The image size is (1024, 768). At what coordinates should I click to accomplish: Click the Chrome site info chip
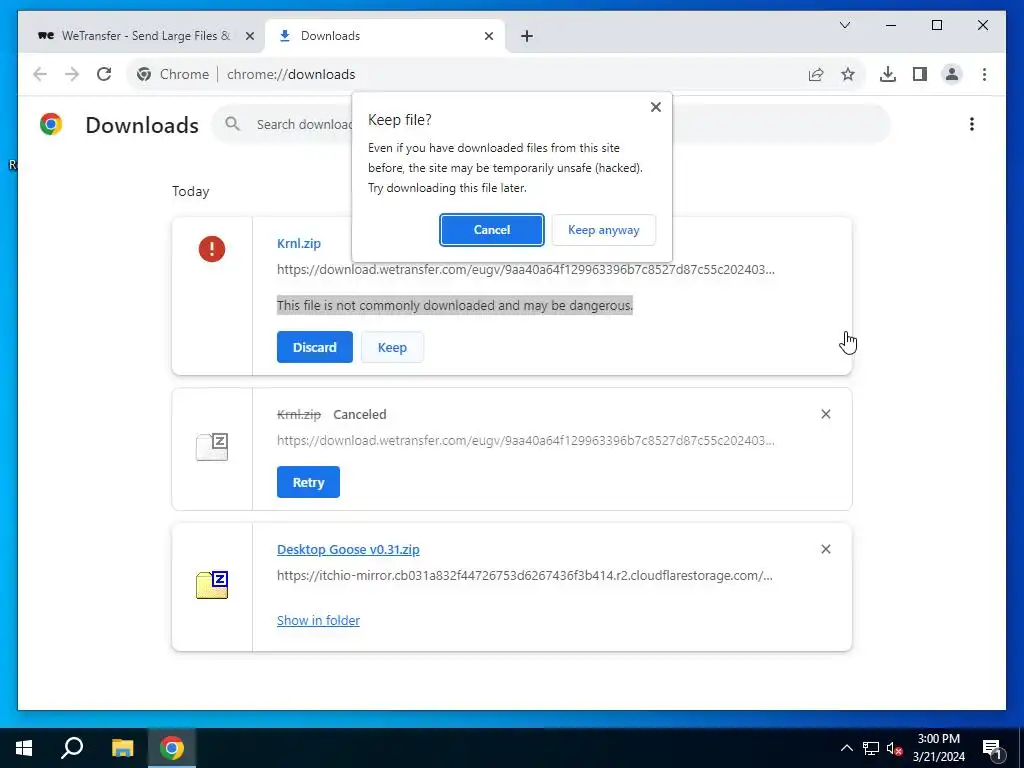[173, 74]
